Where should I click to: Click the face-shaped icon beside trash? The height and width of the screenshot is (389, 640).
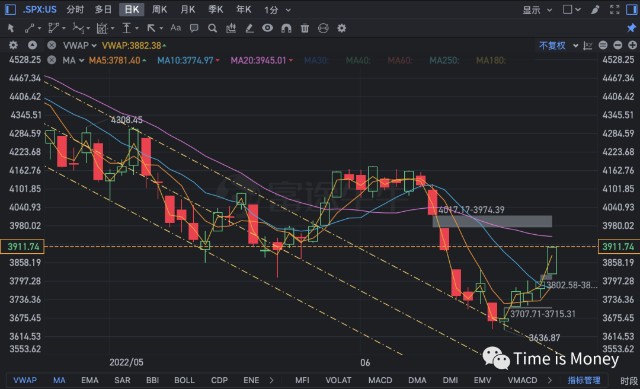click(323, 28)
